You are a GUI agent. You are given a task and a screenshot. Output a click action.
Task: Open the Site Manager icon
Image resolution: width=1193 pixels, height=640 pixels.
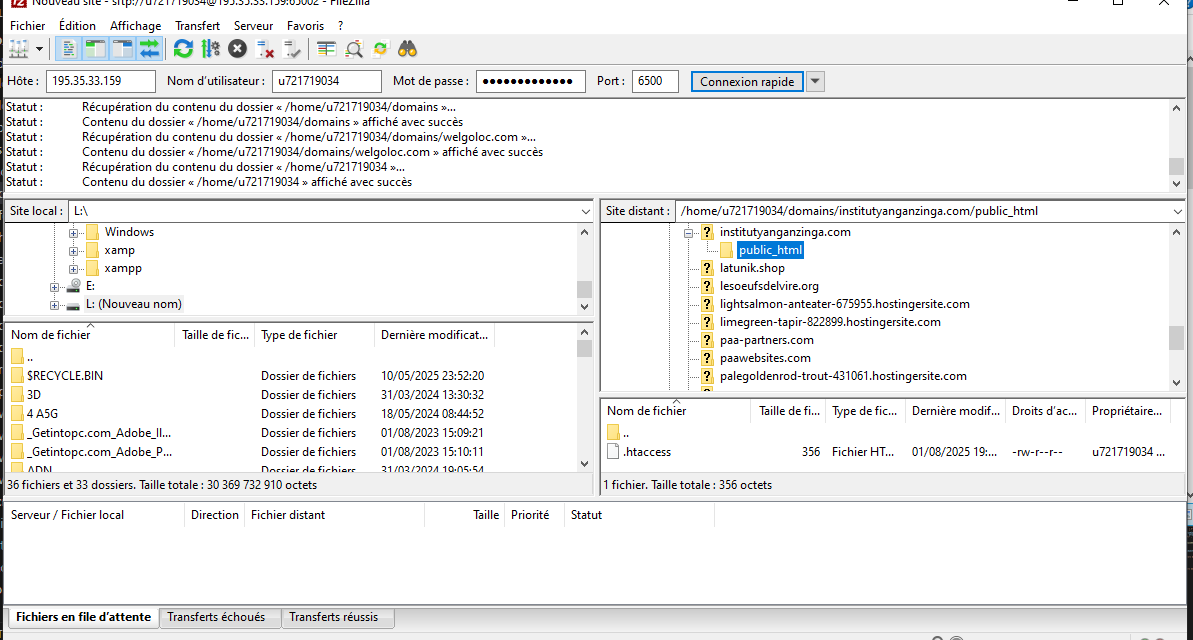18,48
